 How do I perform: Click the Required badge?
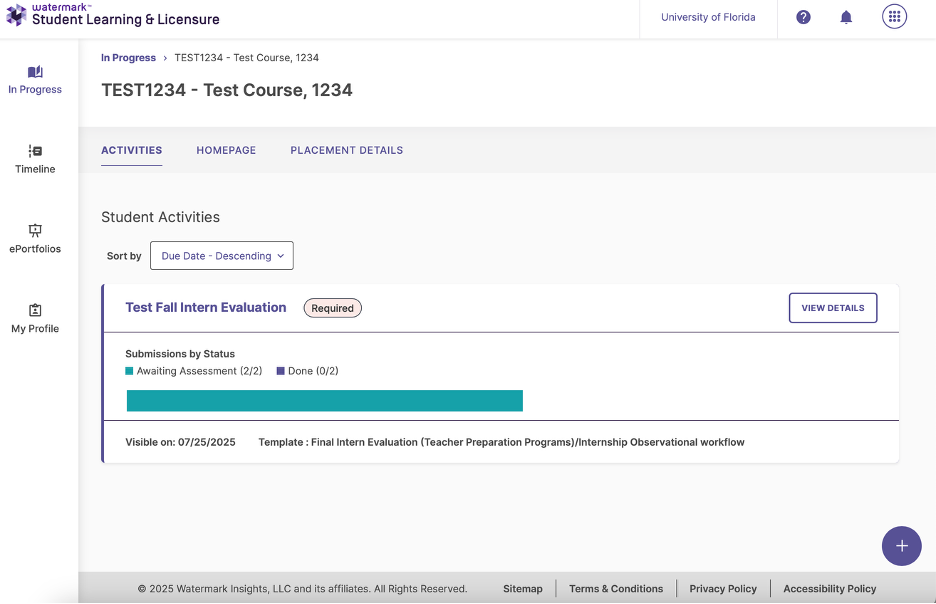[332, 308]
